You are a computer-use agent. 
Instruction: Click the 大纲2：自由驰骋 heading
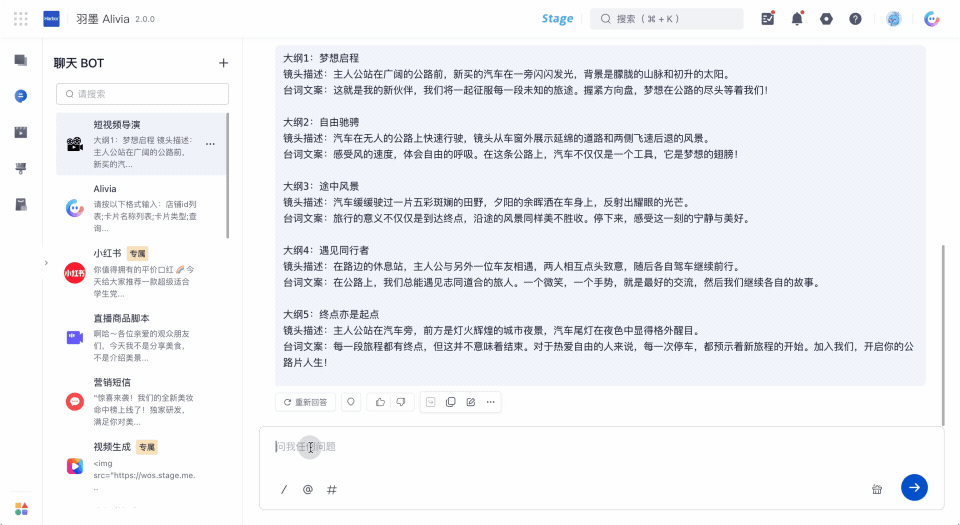(321, 122)
